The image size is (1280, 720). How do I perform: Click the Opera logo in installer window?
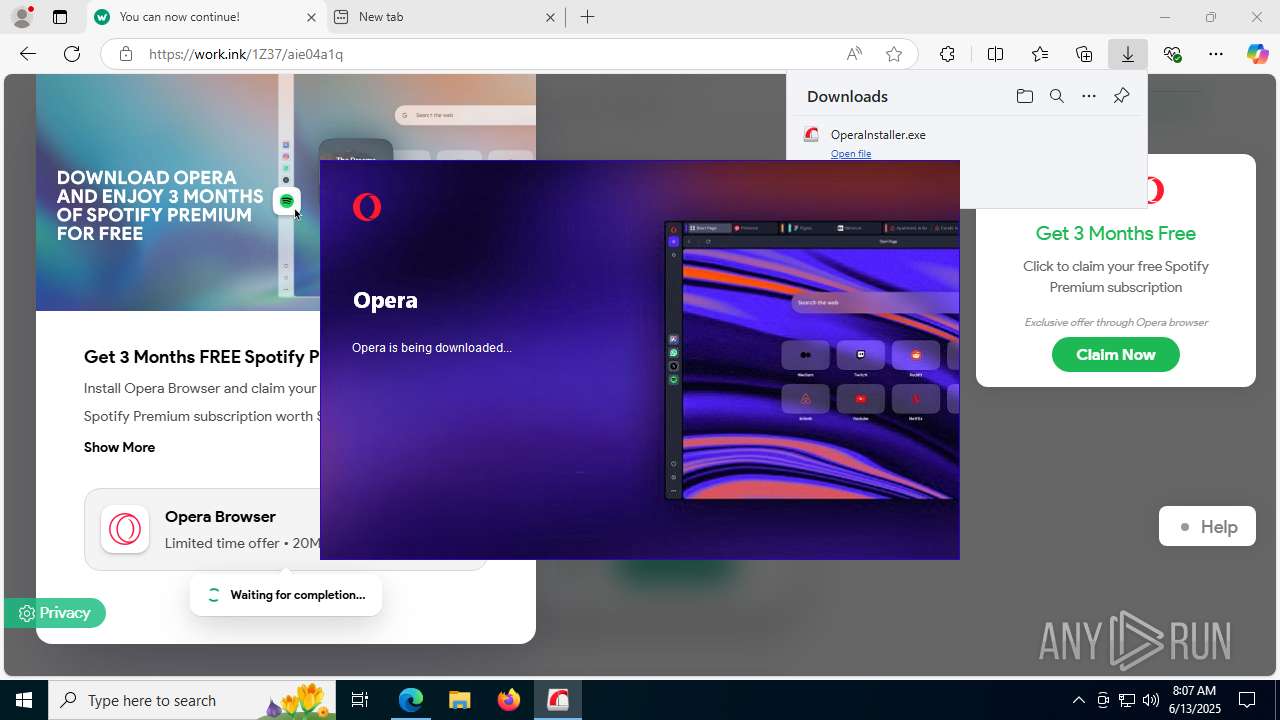pyautogui.click(x=367, y=207)
